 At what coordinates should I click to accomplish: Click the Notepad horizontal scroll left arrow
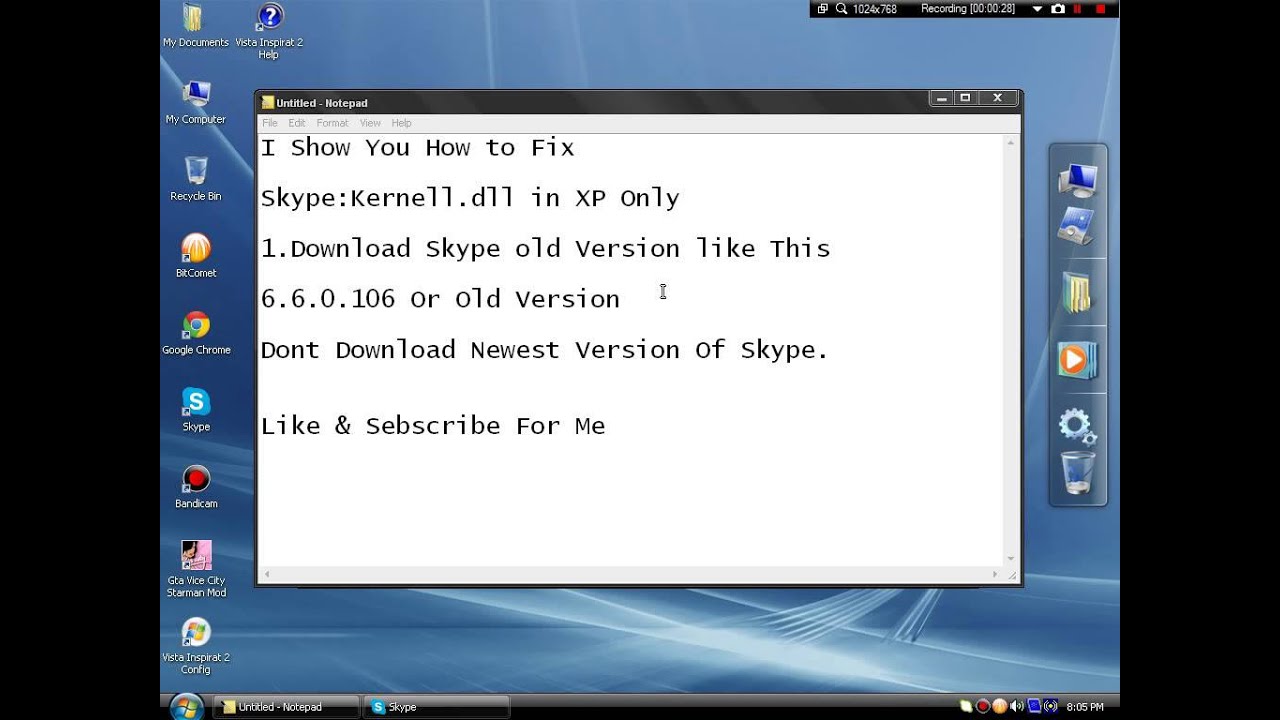coord(267,574)
